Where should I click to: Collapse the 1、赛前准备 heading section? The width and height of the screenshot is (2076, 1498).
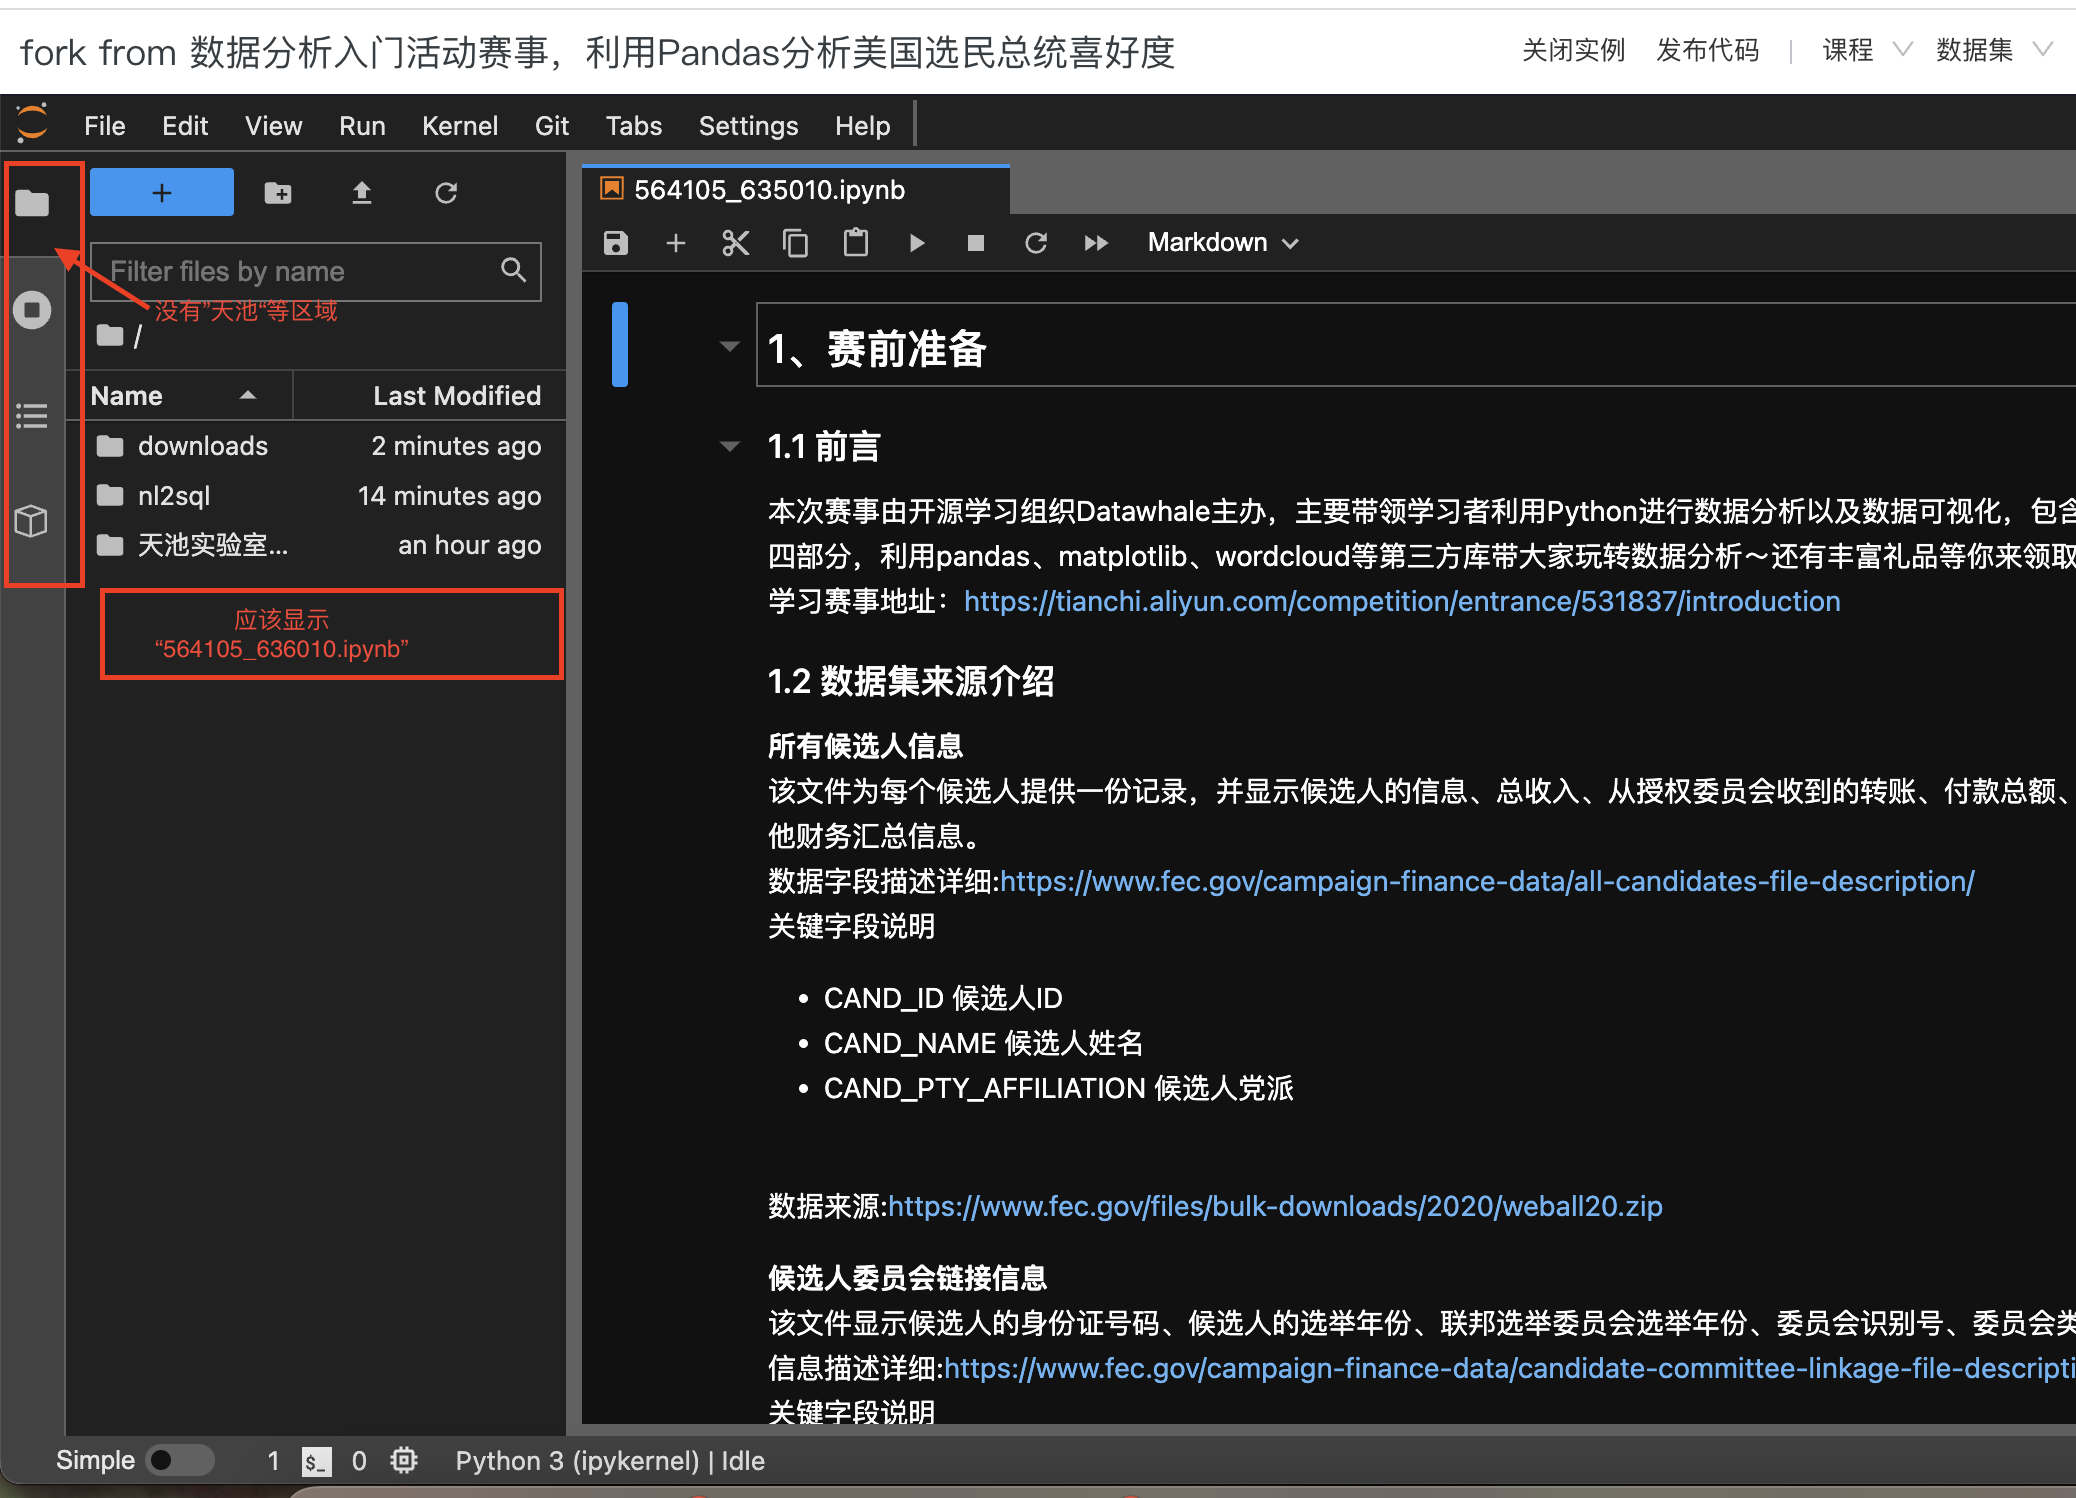pyautogui.click(x=730, y=346)
